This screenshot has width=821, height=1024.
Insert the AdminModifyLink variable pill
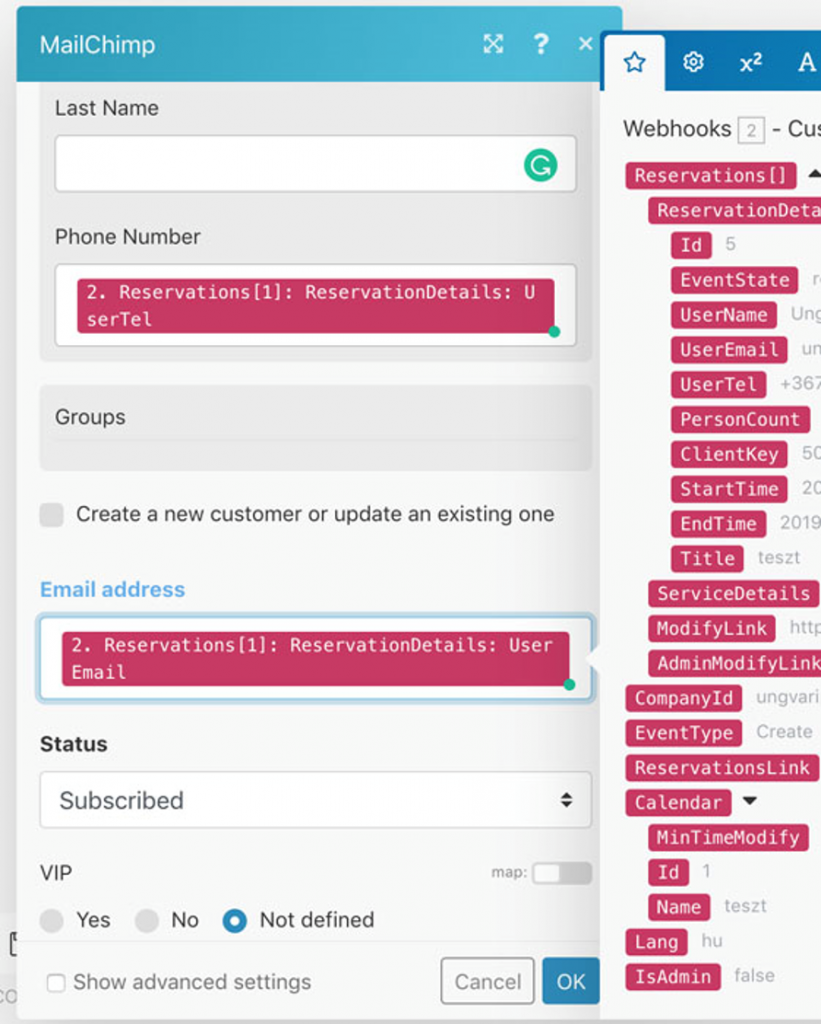(x=735, y=663)
